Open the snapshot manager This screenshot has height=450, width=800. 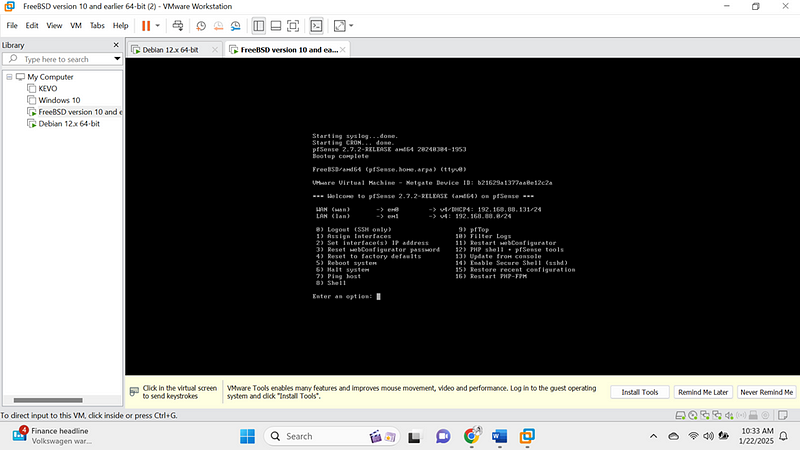click(235, 26)
